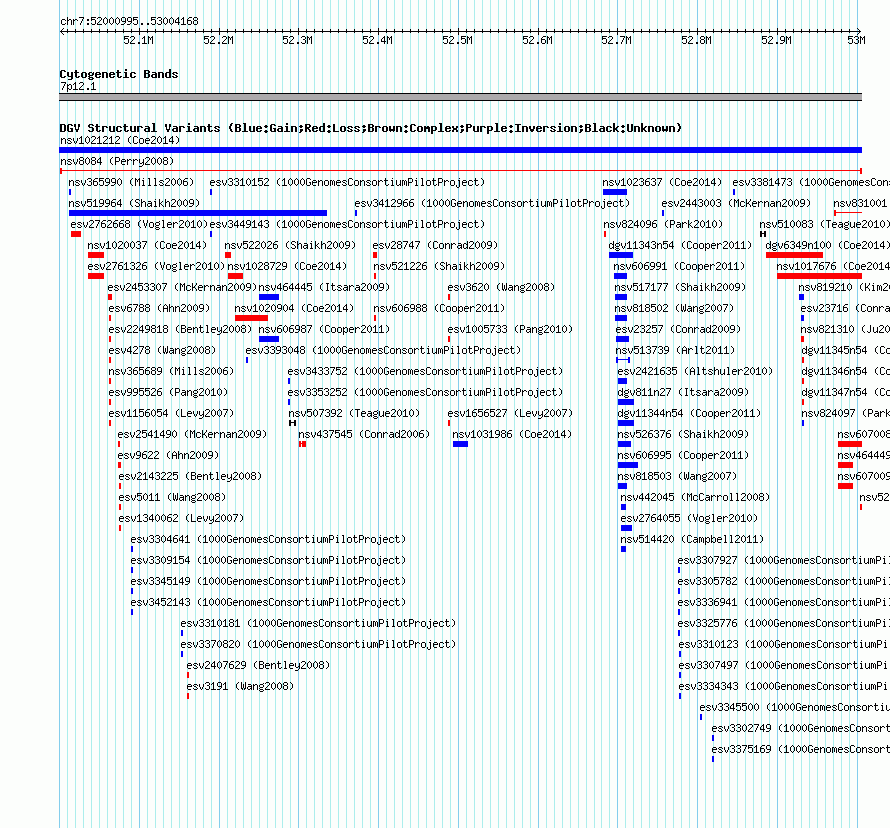Click label nsv1031986 (Coe2014)
Screen dimensions: 890x828
512,434
